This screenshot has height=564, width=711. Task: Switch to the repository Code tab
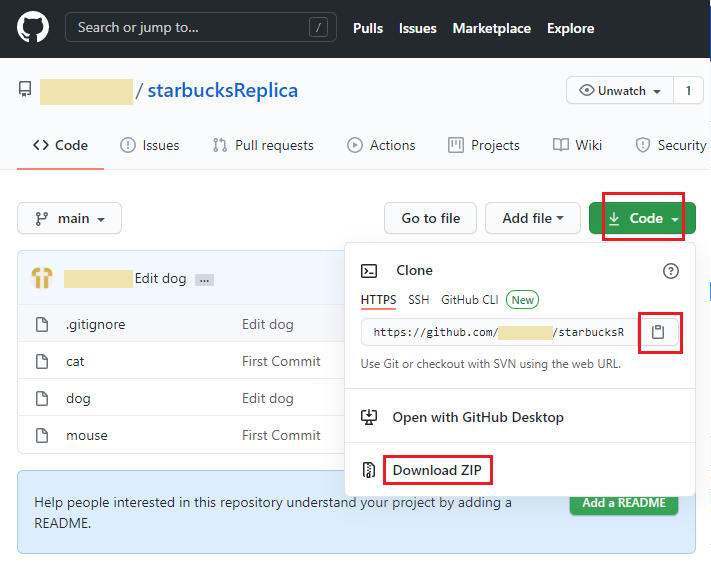coord(60,145)
